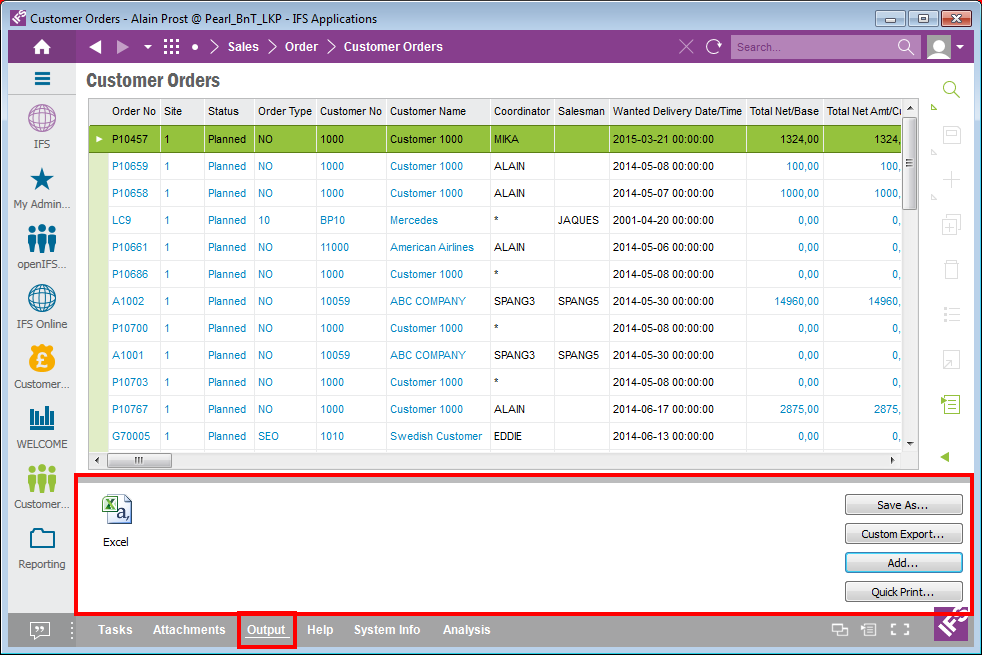
Task: Click the Home icon in the header
Action: pyautogui.click(x=41, y=47)
